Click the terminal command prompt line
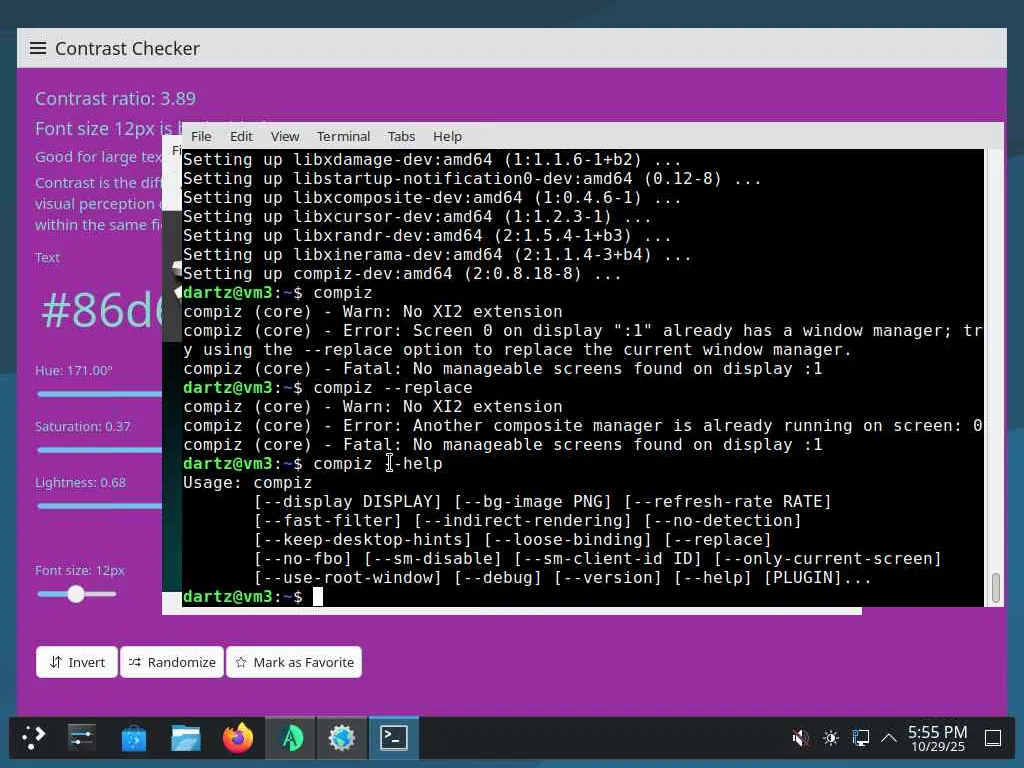The width and height of the screenshot is (1024, 768). tap(583, 596)
